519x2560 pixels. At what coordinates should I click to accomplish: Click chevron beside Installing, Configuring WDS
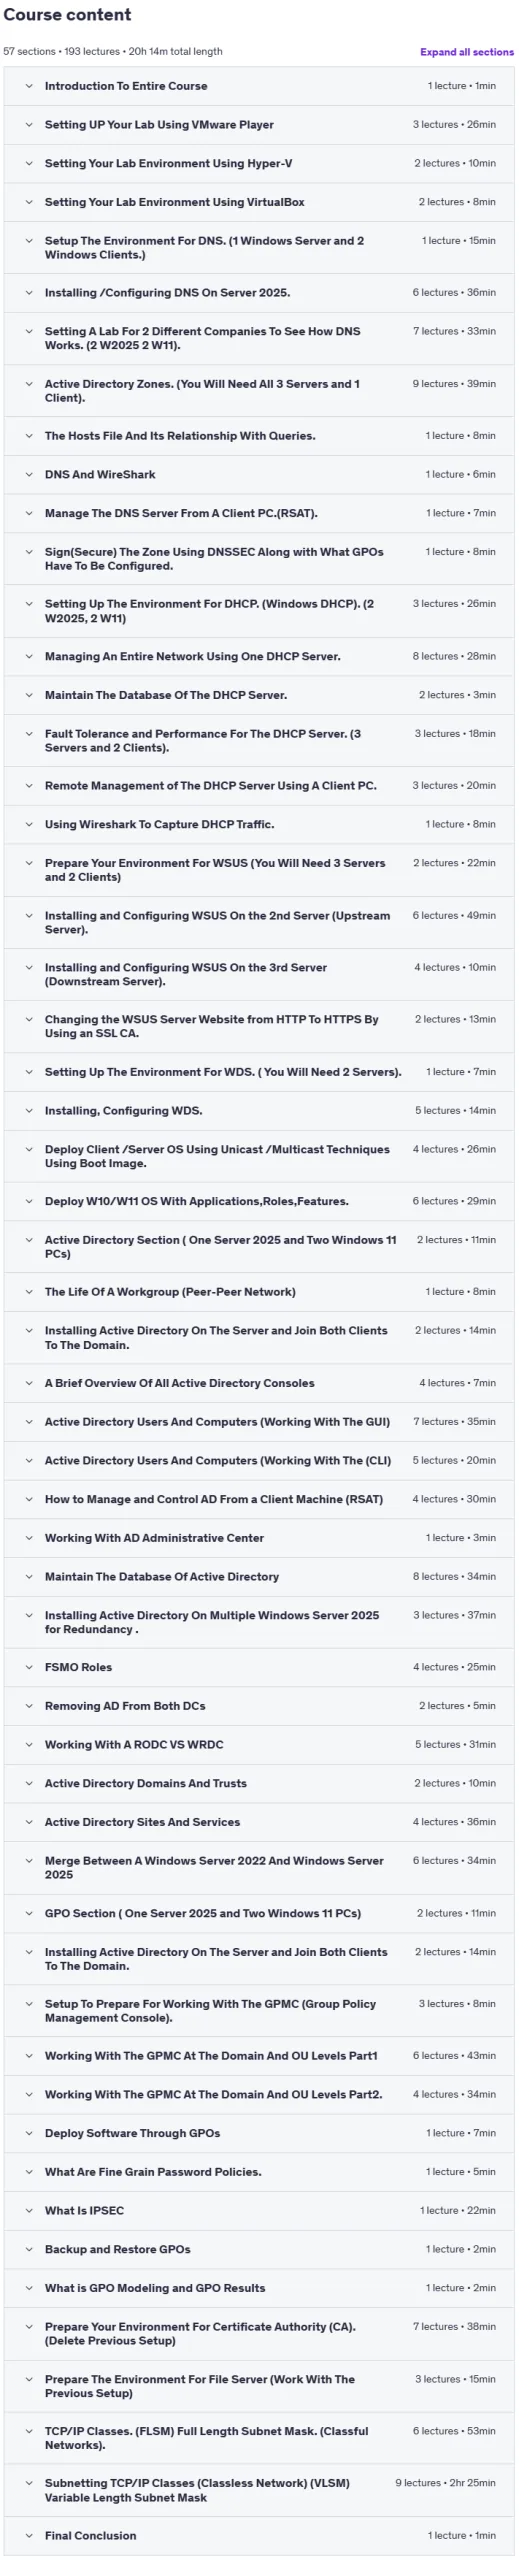(x=29, y=1111)
